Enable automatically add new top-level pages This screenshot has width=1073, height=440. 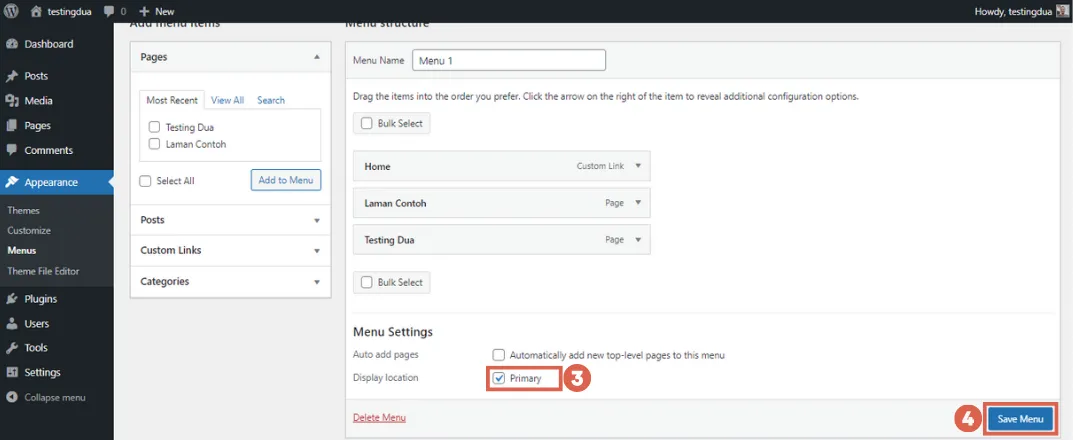[x=499, y=354]
